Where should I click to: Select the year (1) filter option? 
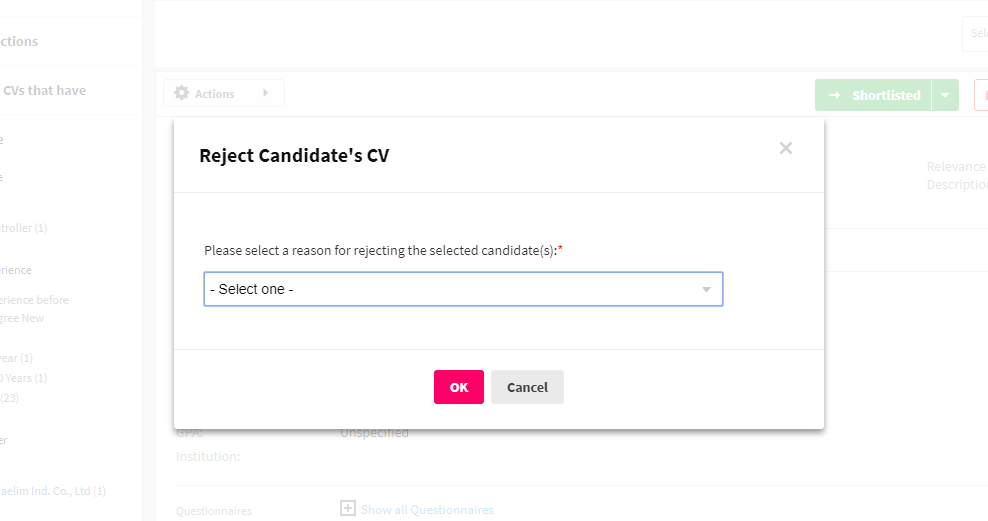(x=16, y=358)
